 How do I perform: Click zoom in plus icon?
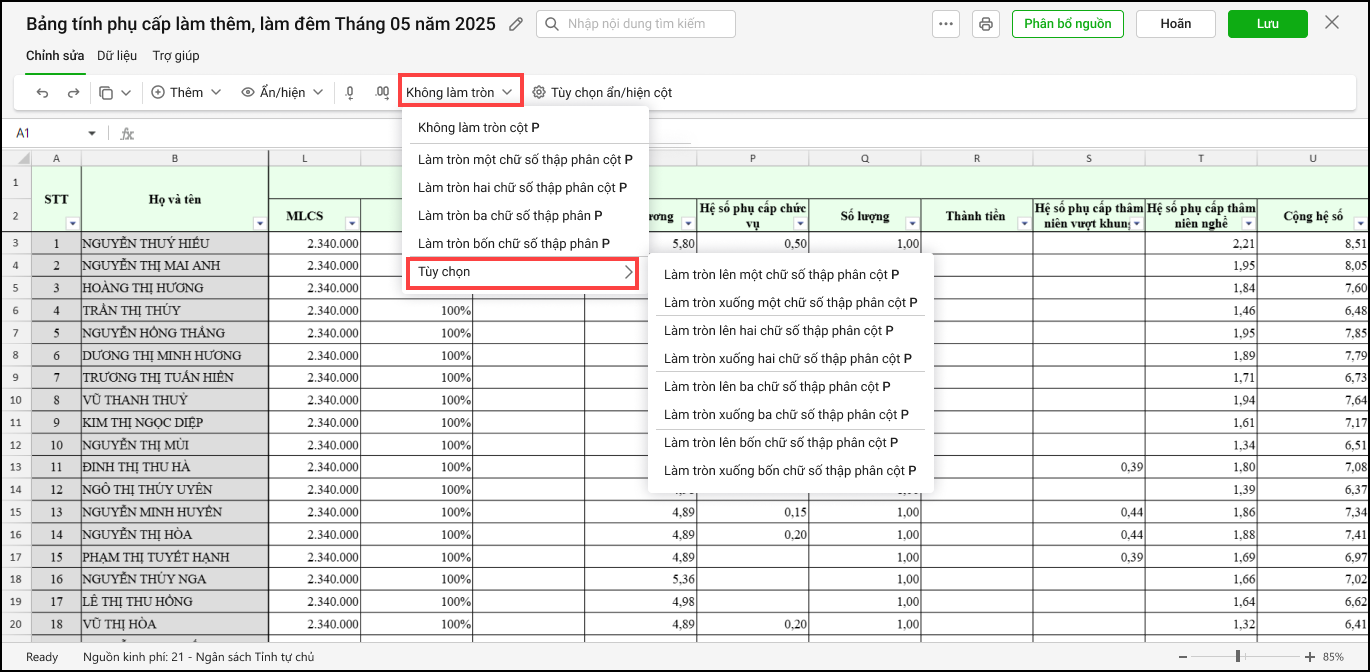click(x=1310, y=657)
